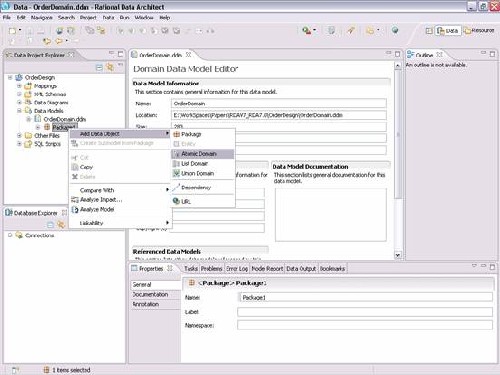Screen dimensions: 500x375
Task: Select Analyze Impact in context menu
Action: click(120, 200)
